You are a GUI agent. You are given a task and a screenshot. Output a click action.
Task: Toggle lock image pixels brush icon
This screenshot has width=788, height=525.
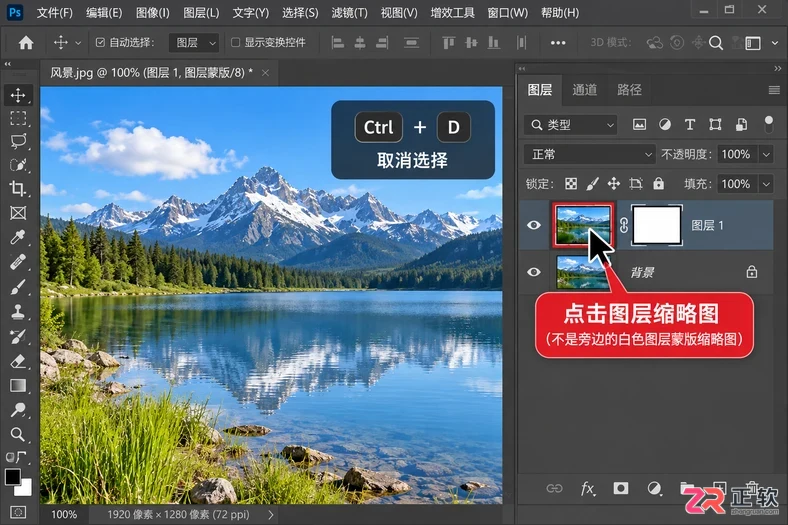point(593,184)
